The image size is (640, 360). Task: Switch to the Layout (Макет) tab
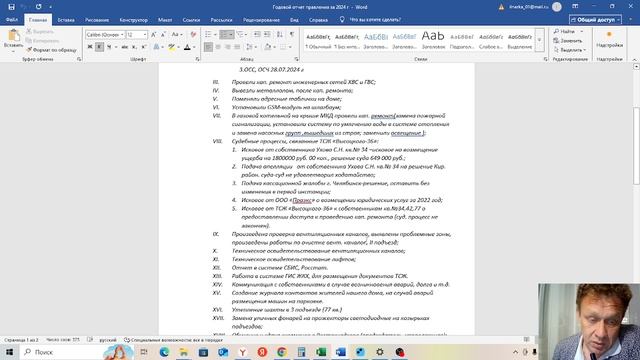coord(165,20)
